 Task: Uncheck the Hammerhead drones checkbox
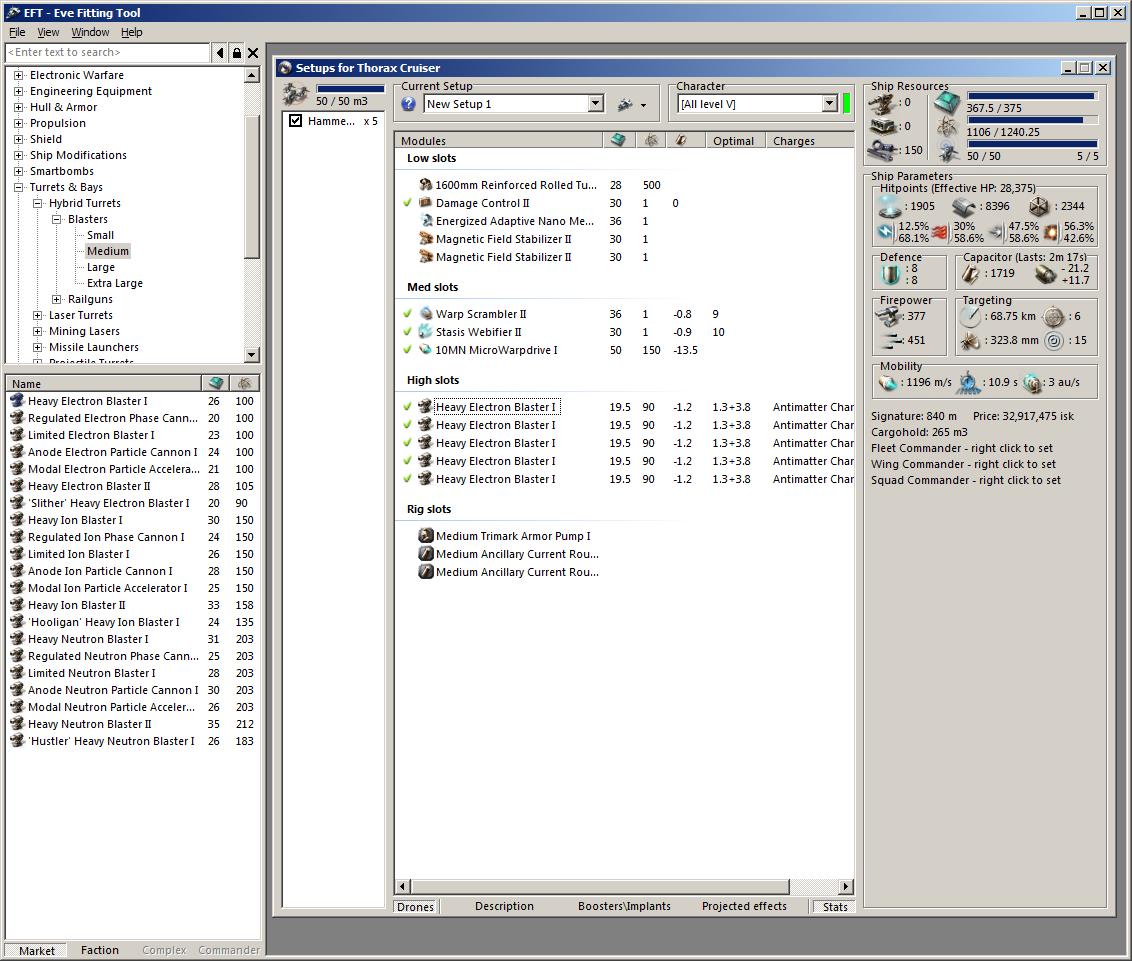click(295, 121)
